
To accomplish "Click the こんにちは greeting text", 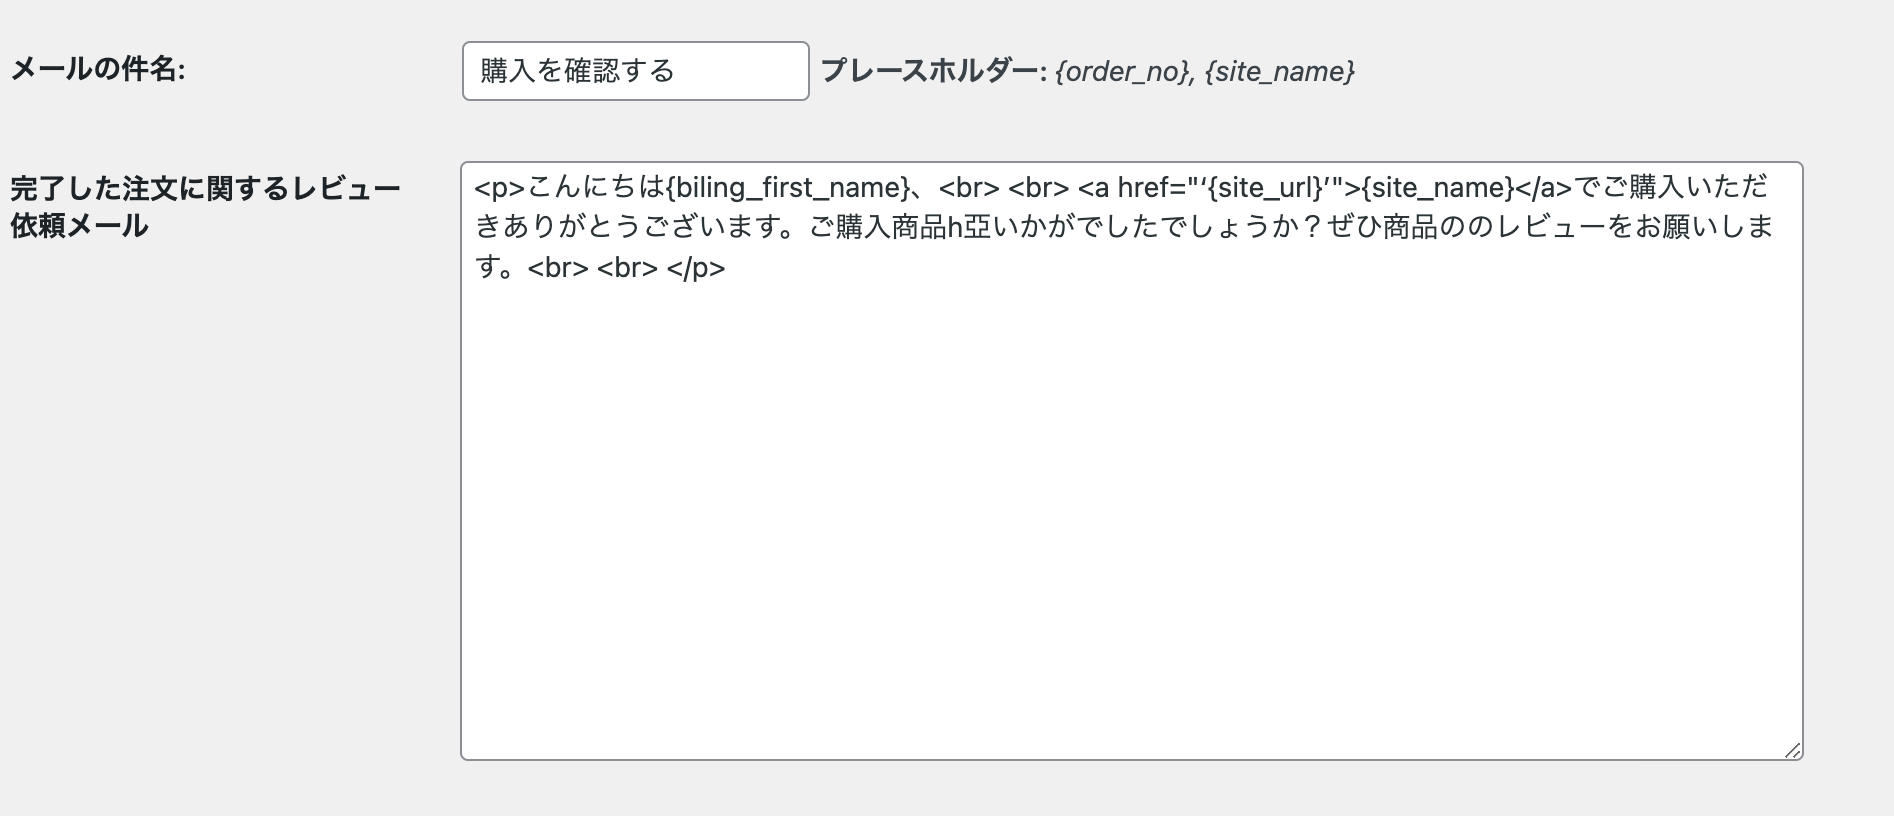I will click(x=595, y=188).
